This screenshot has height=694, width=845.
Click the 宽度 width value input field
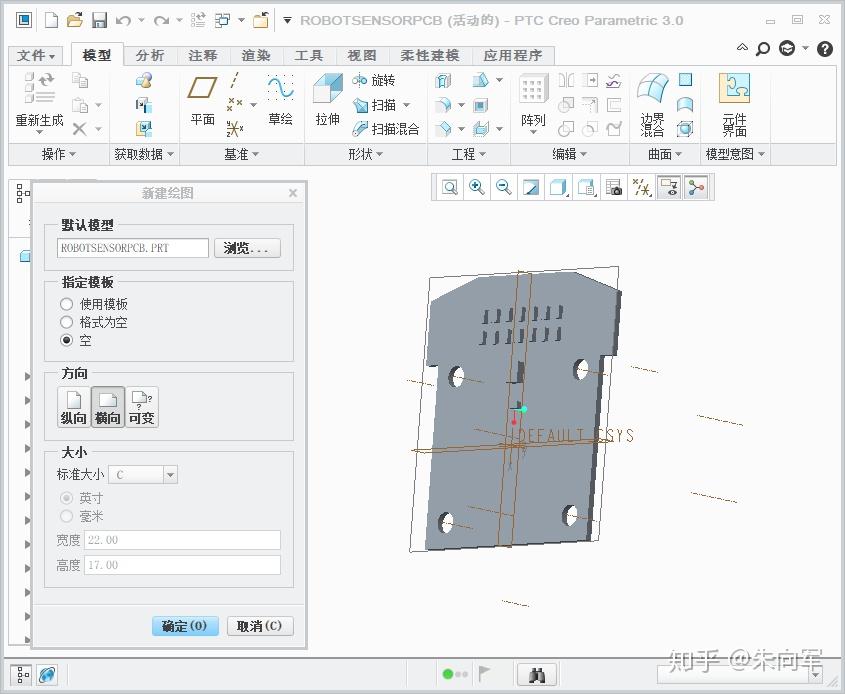(182, 539)
